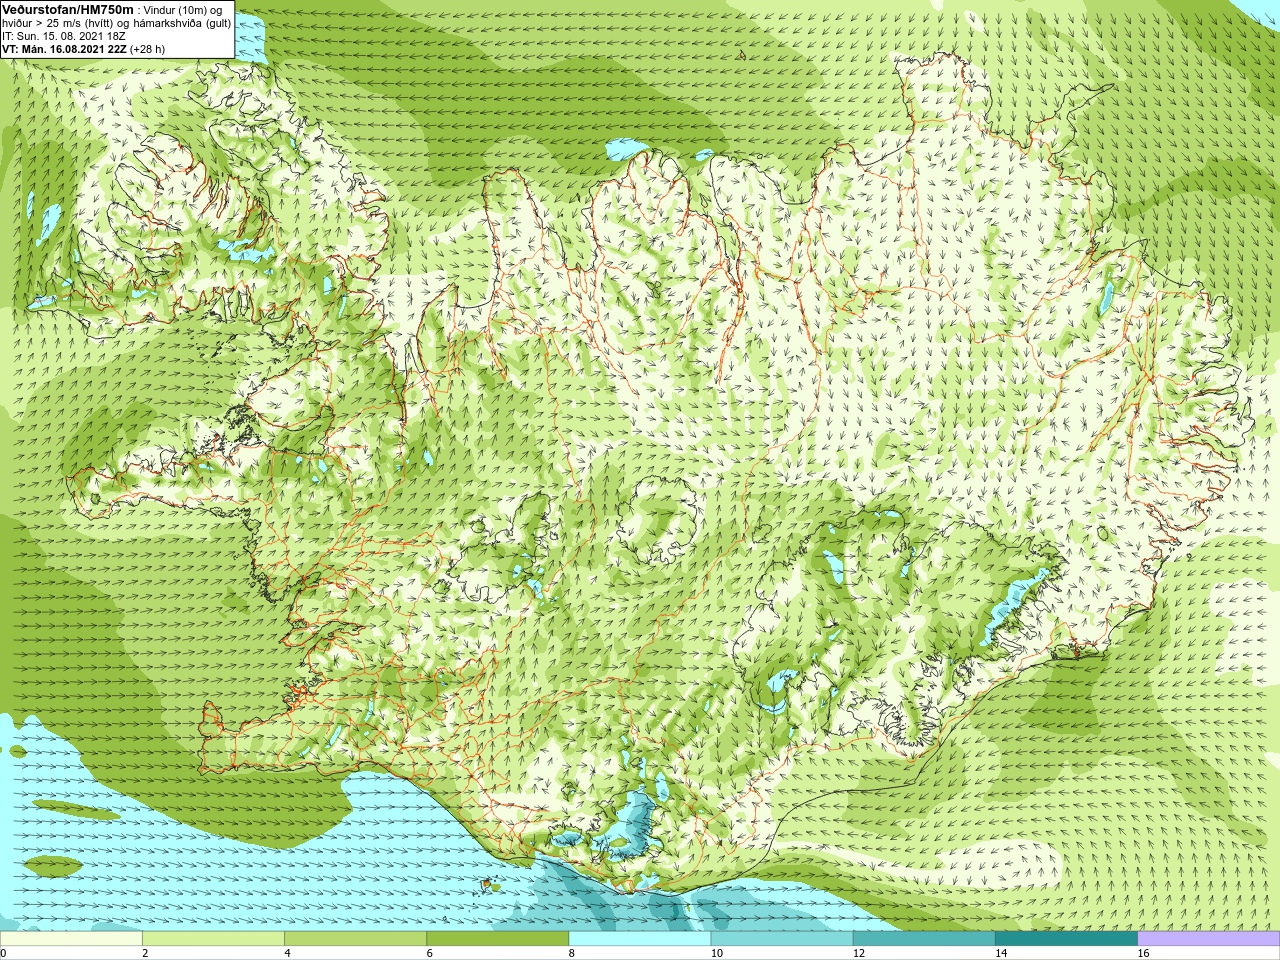Click the 'Vindur (10m) og' title text

pos(185,10)
